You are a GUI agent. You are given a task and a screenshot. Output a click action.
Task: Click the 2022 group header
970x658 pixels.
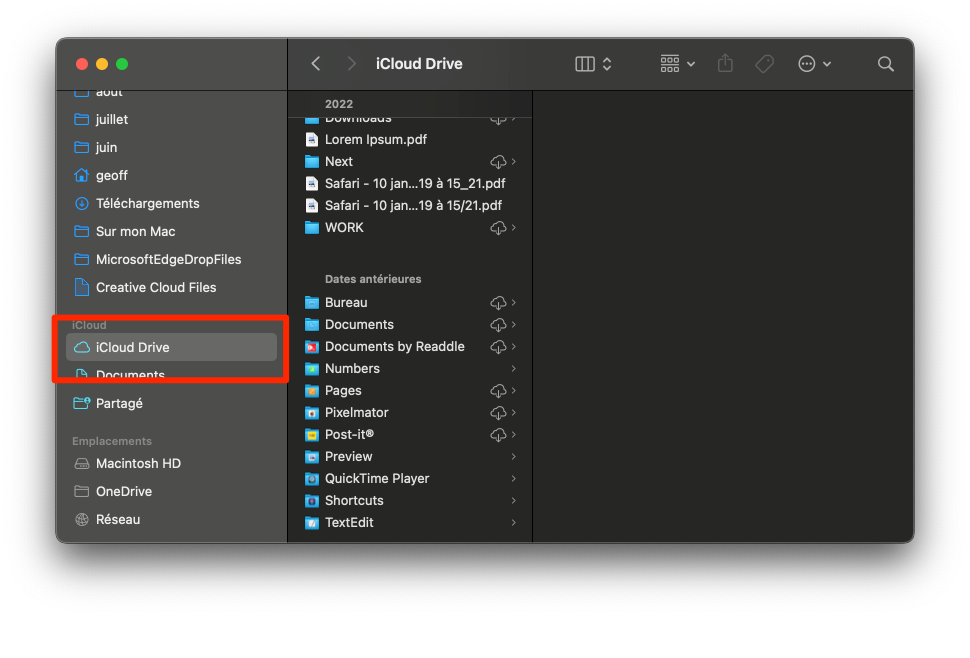pos(339,104)
